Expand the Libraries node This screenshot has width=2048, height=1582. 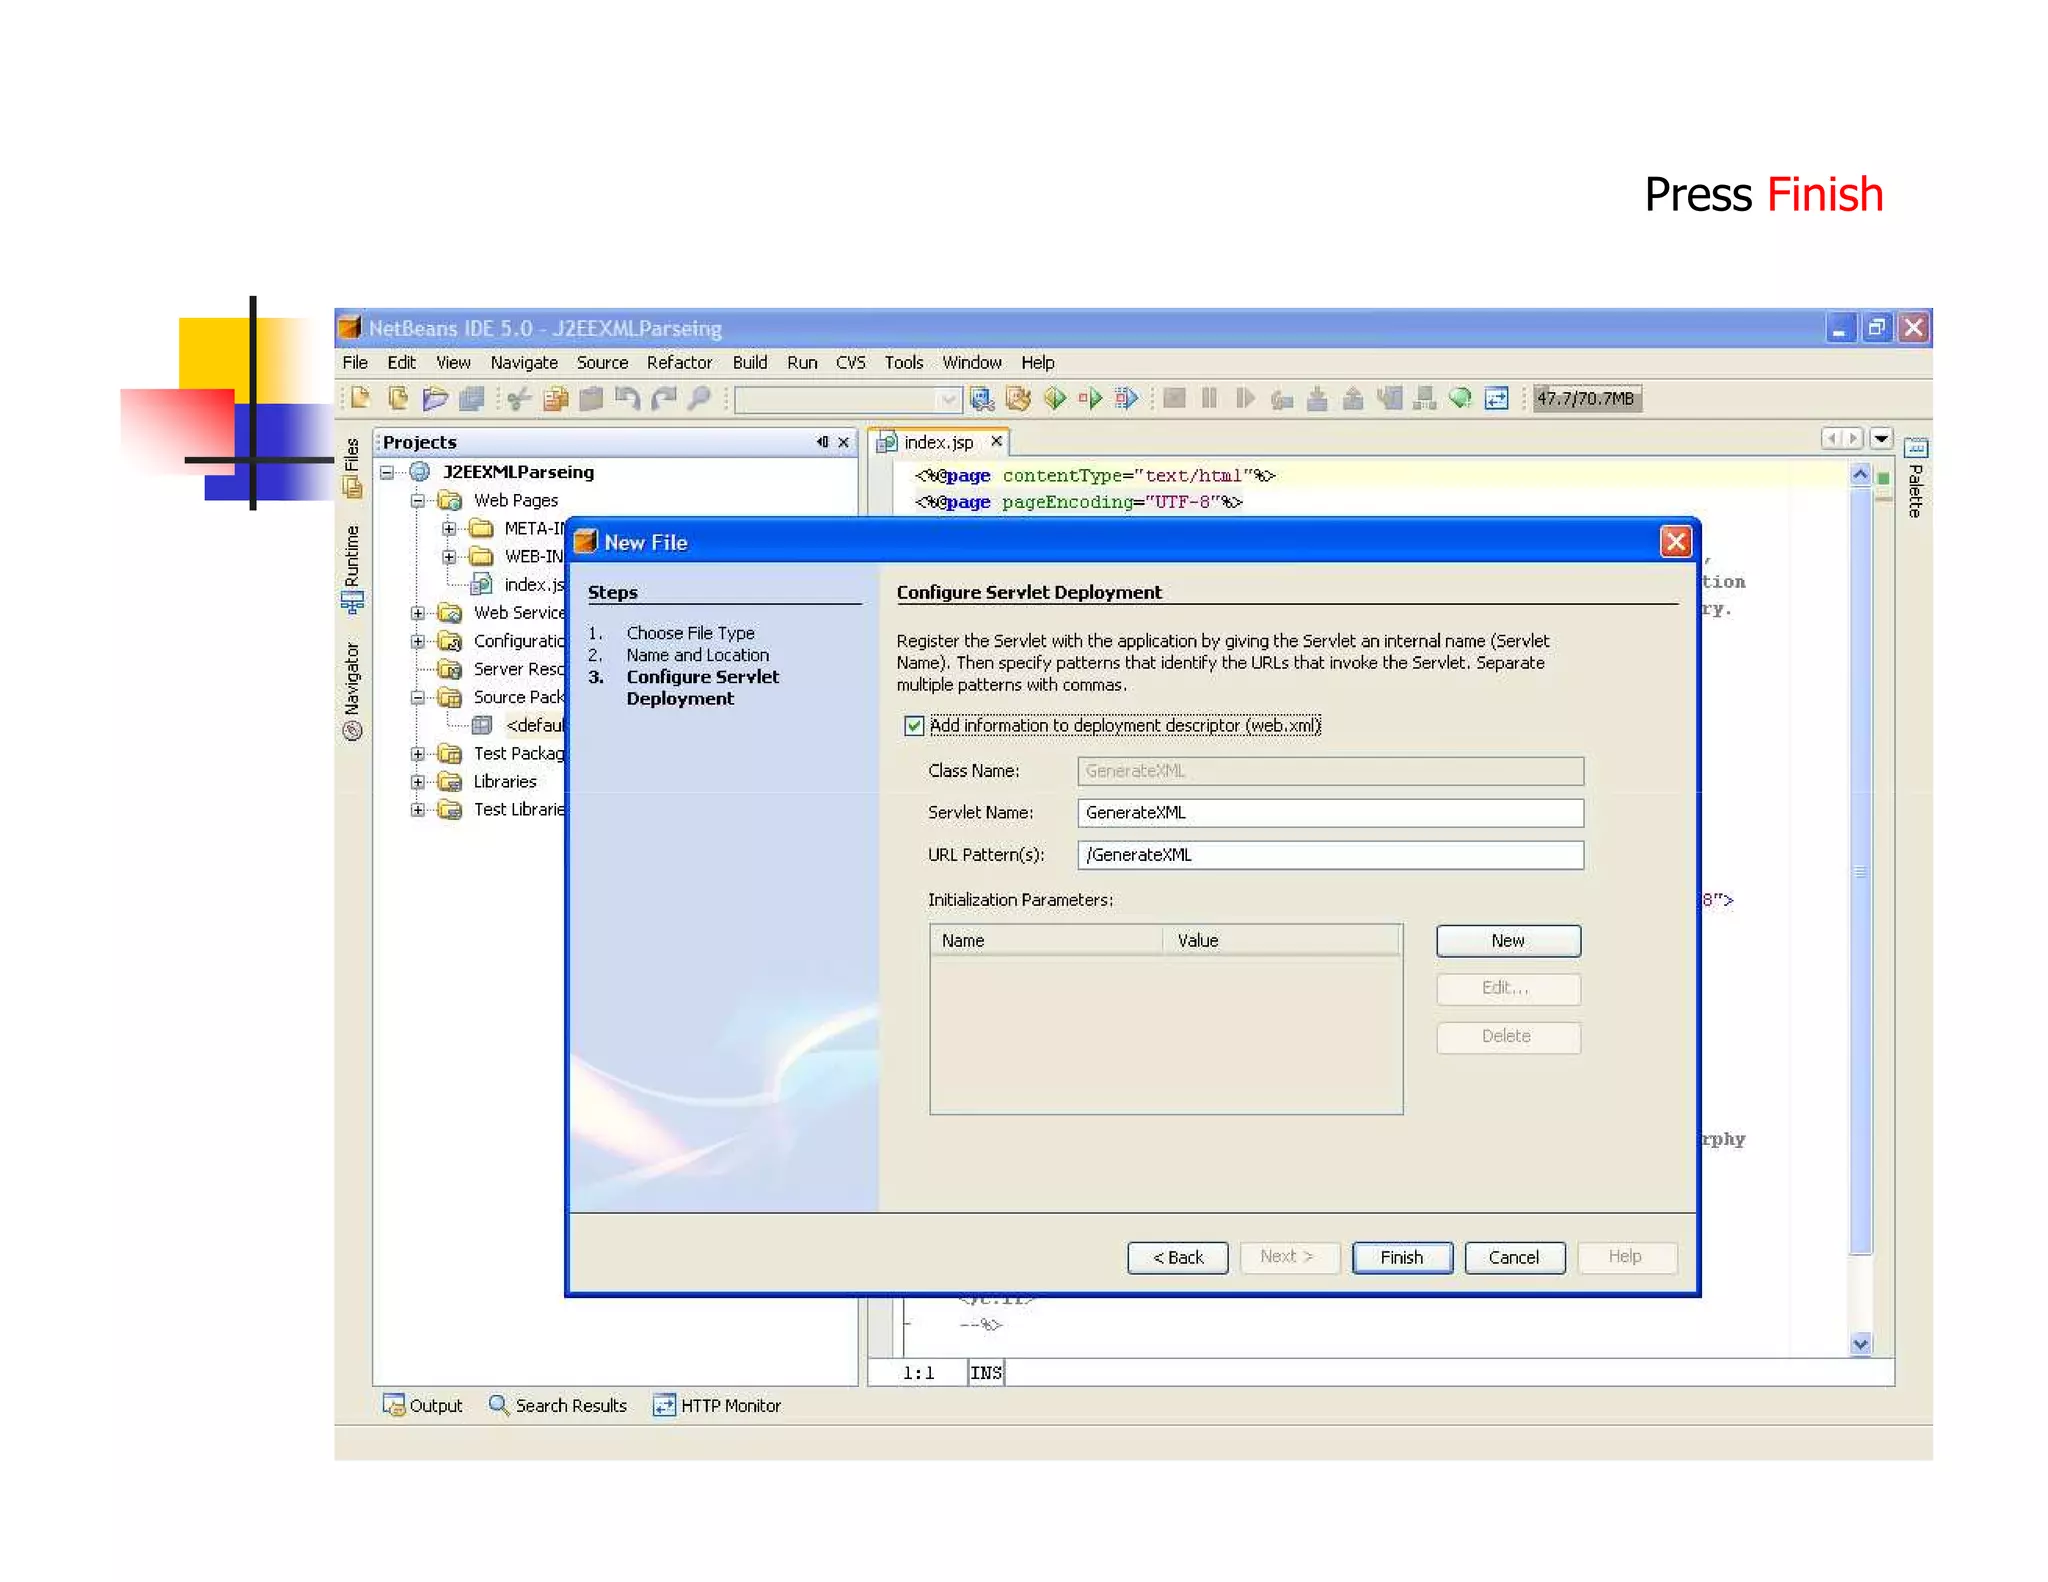418,781
